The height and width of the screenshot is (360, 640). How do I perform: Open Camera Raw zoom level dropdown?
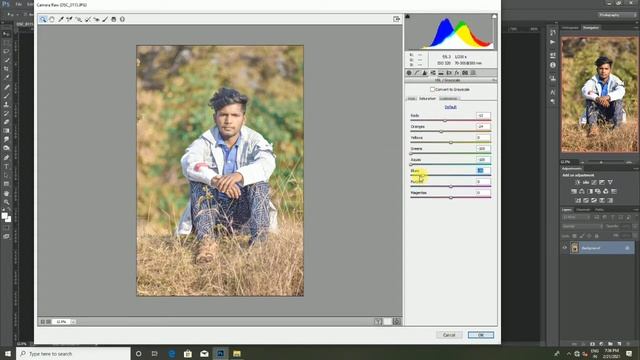point(73,322)
